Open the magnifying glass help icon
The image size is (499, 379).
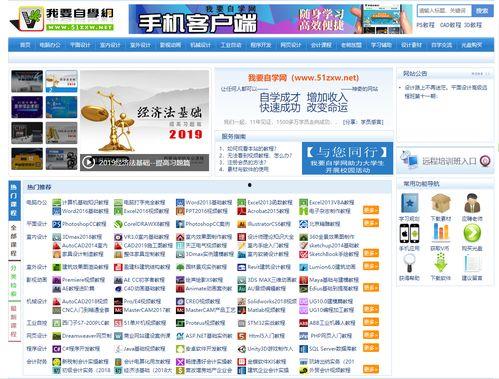click(409, 263)
